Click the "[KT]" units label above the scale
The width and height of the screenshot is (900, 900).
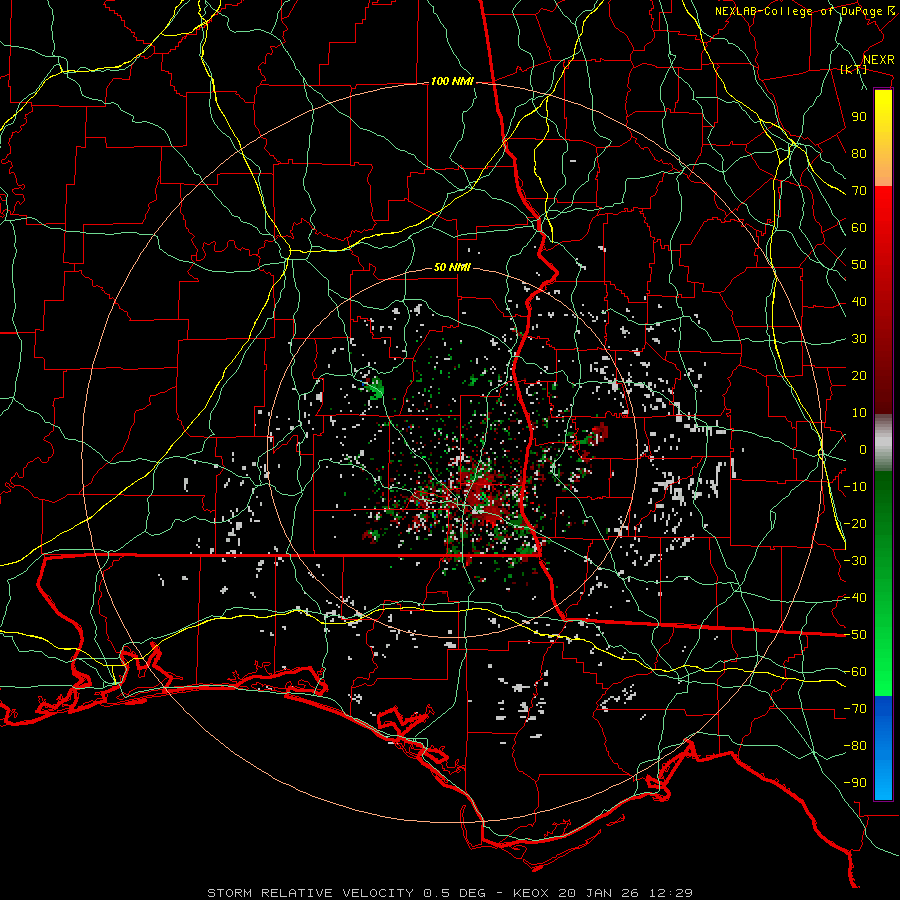853,69
